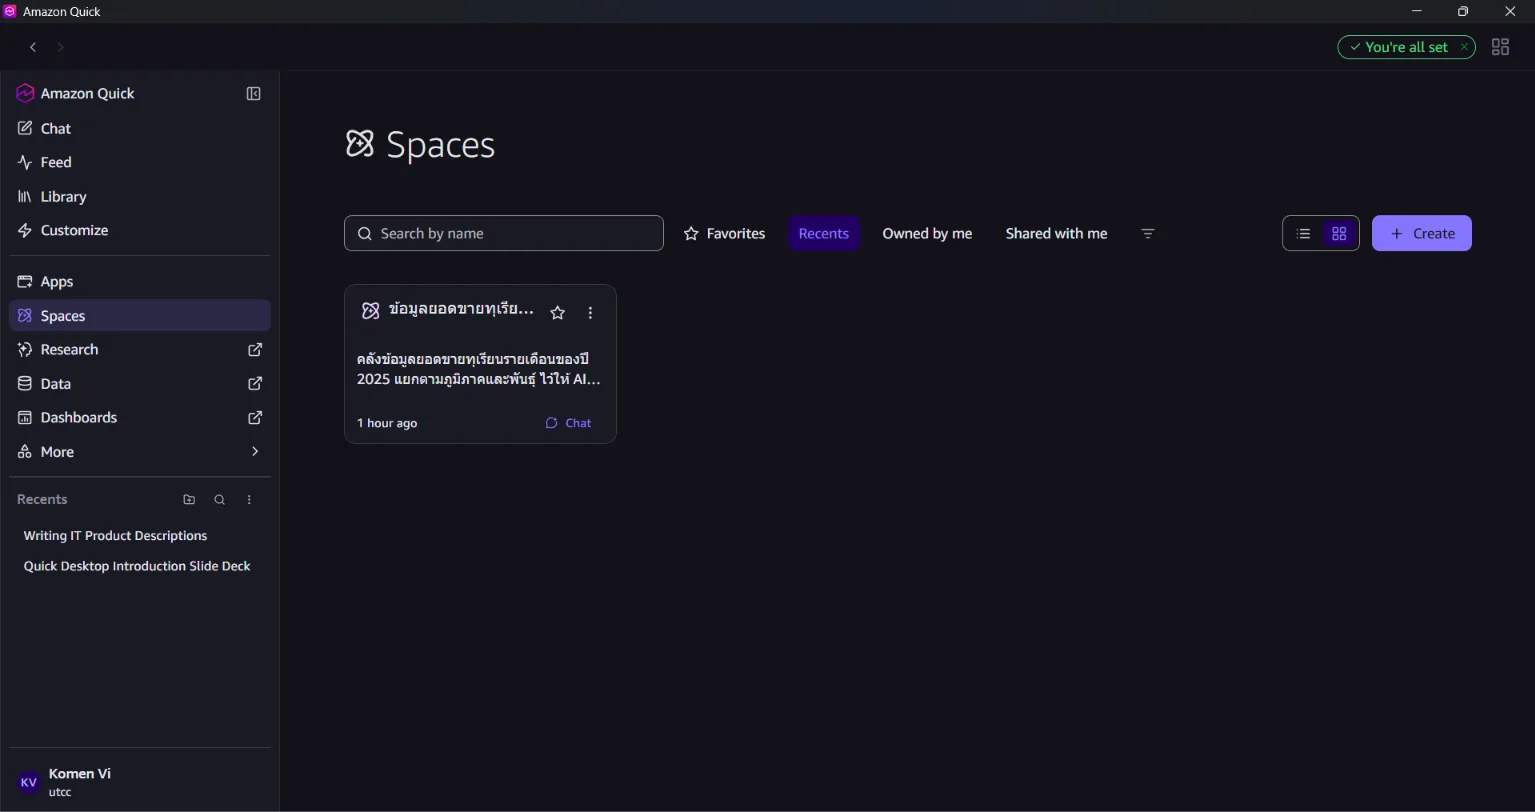Star the Thai-titled space as favorite
1535x812 pixels.
[x=558, y=313]
